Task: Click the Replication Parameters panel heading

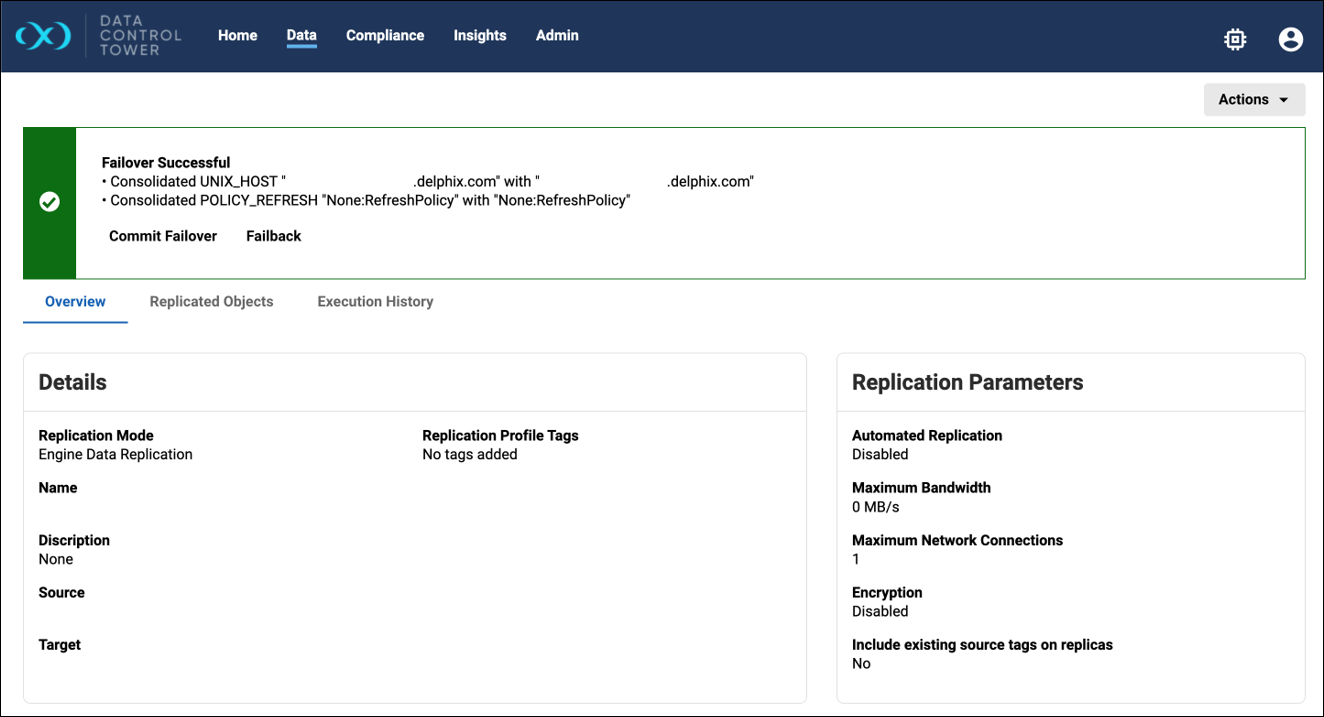Action: (x=967, y=382)
